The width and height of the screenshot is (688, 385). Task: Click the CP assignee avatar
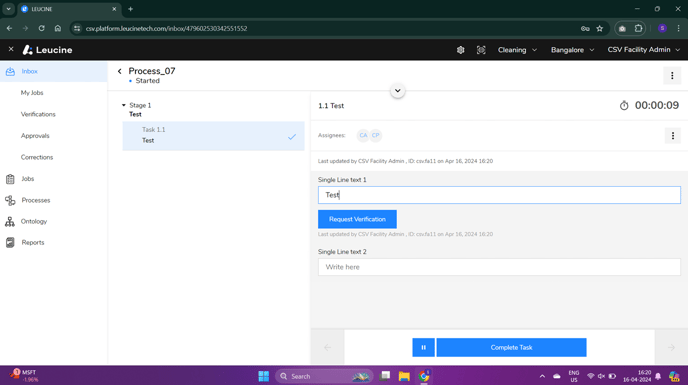point(376,136)
